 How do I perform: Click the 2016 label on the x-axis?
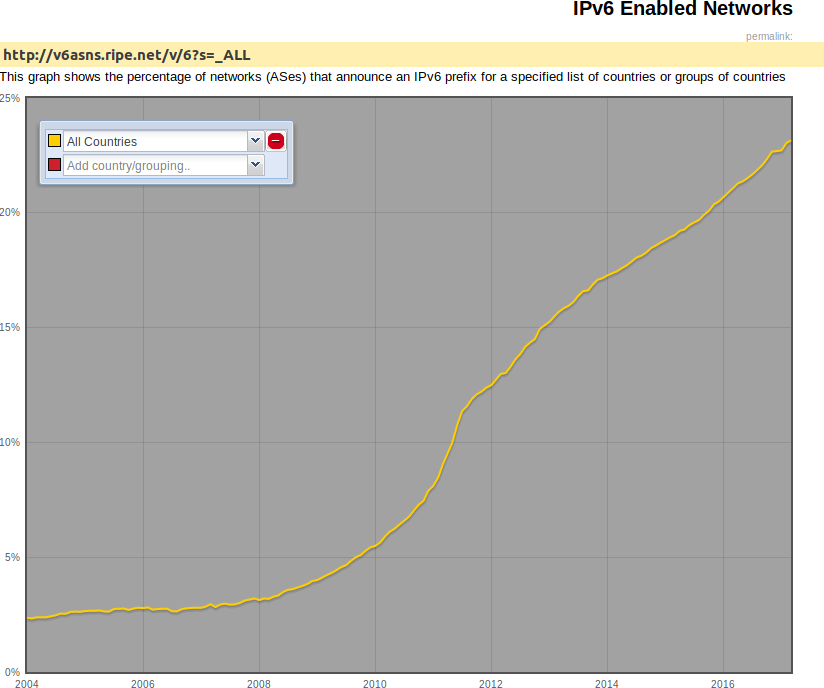723,683
